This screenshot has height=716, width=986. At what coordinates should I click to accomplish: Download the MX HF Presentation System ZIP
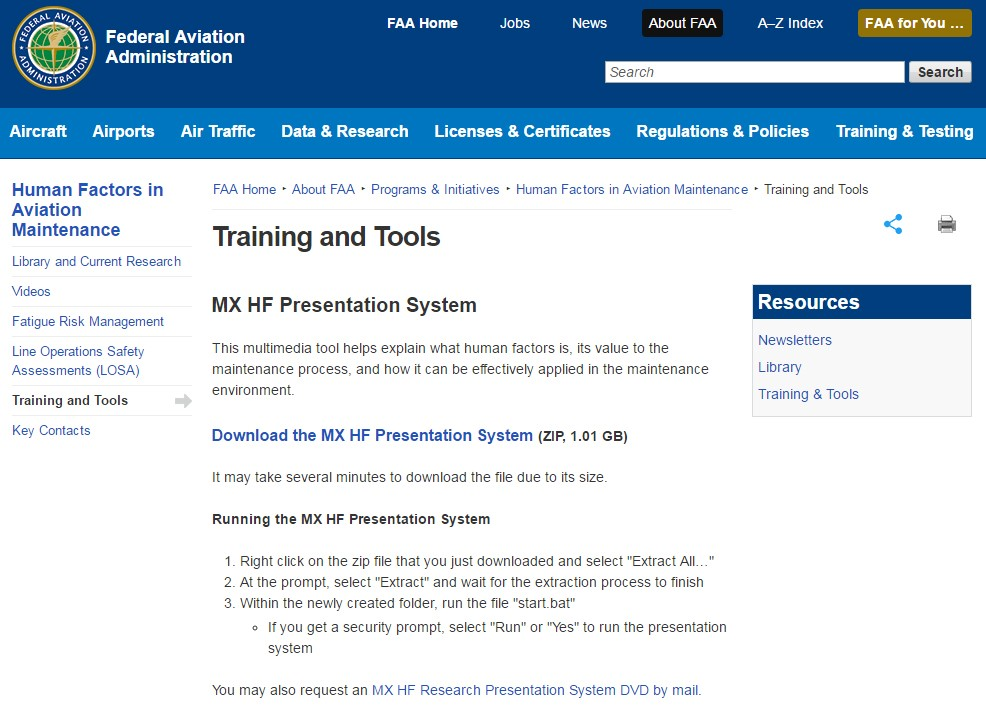[x=371, y=436]
